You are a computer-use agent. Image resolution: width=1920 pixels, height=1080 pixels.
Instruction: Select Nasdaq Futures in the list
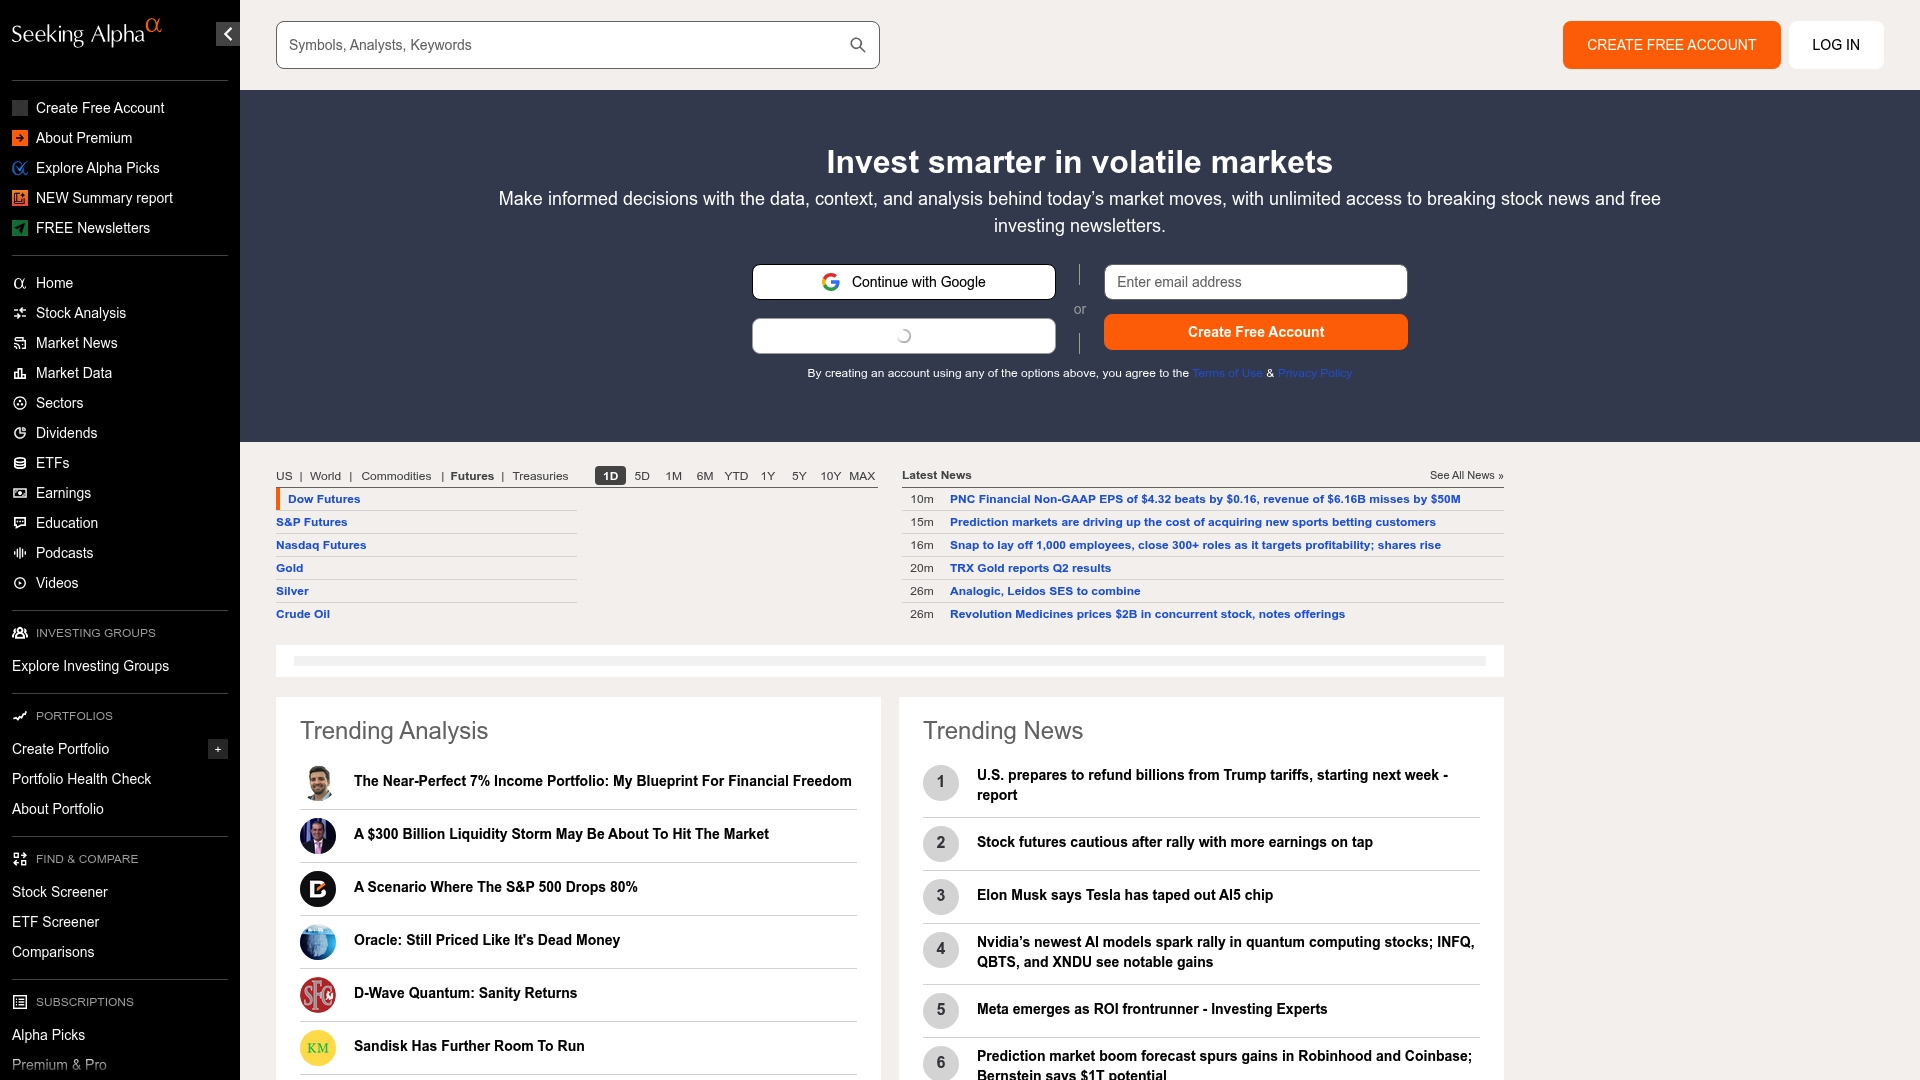321,545
